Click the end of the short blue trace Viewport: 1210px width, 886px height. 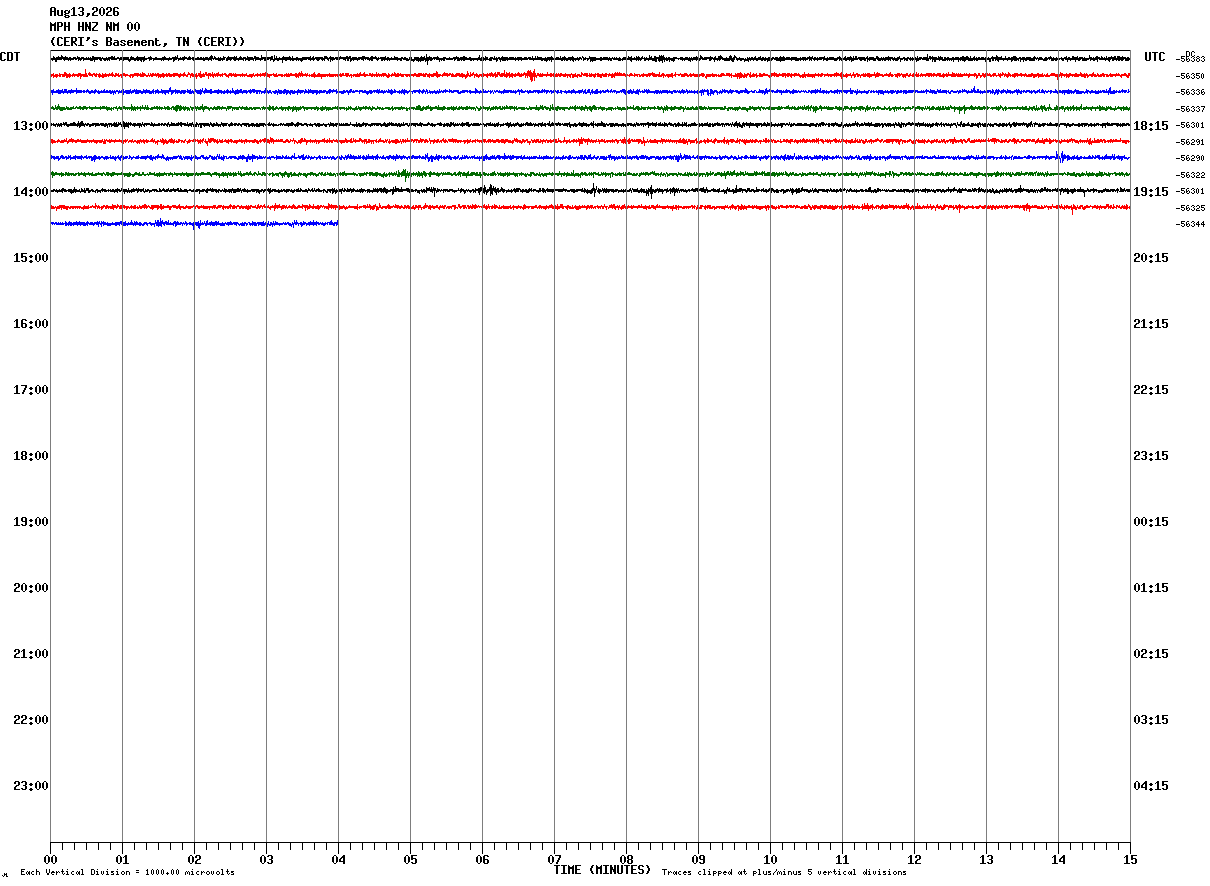[337, 224]
